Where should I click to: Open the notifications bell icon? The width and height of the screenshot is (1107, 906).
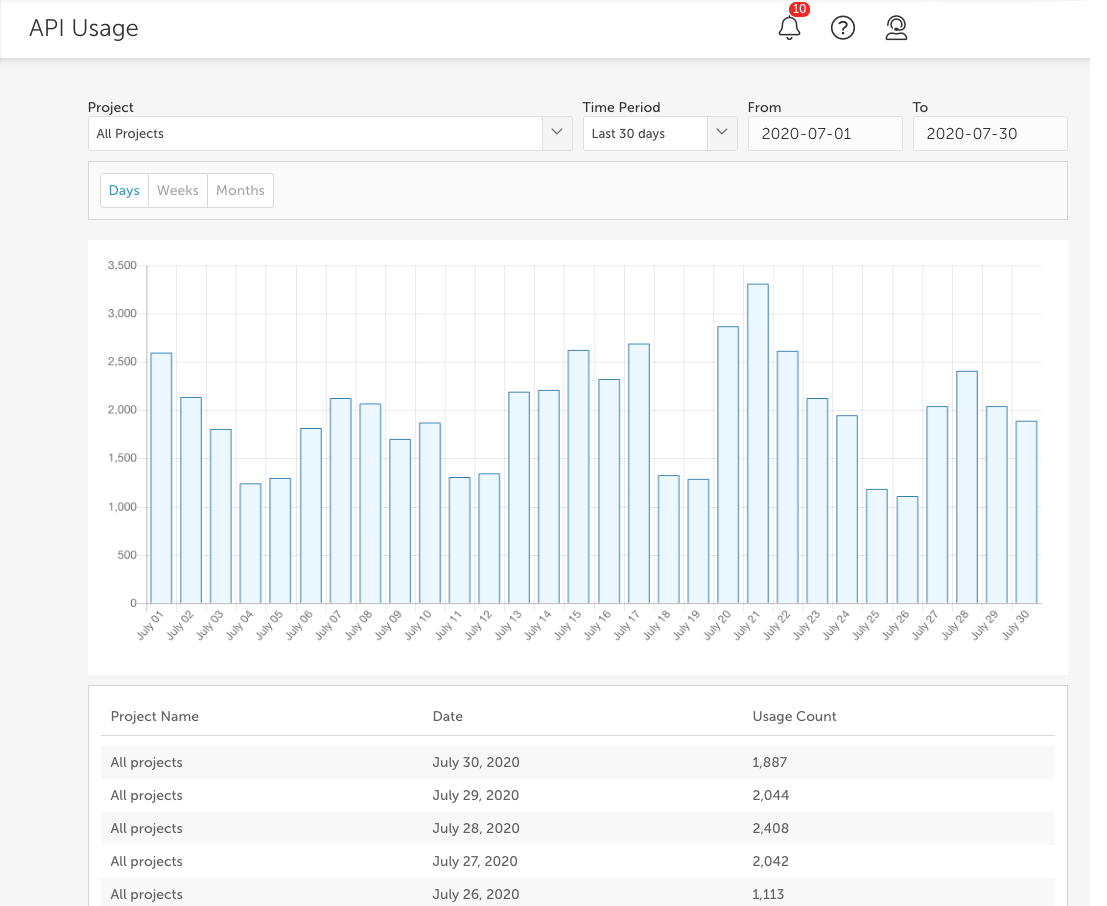pyautogui.click(x=789, y=28)
